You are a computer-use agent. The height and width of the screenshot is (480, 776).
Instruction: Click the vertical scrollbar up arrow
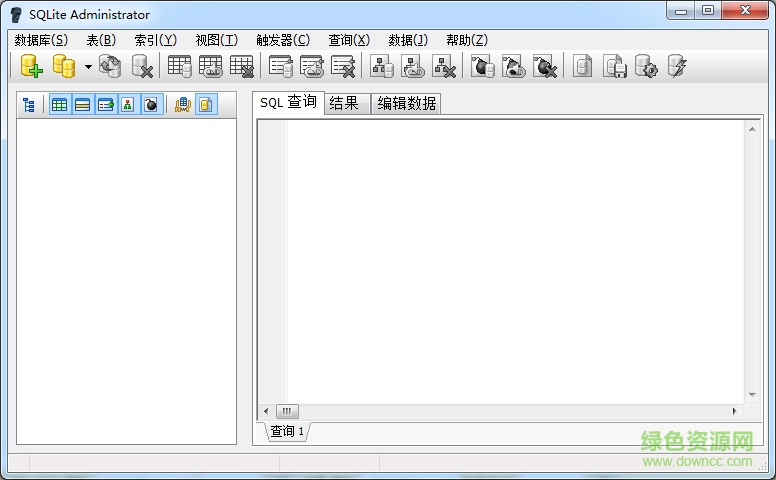coord(752,129)
